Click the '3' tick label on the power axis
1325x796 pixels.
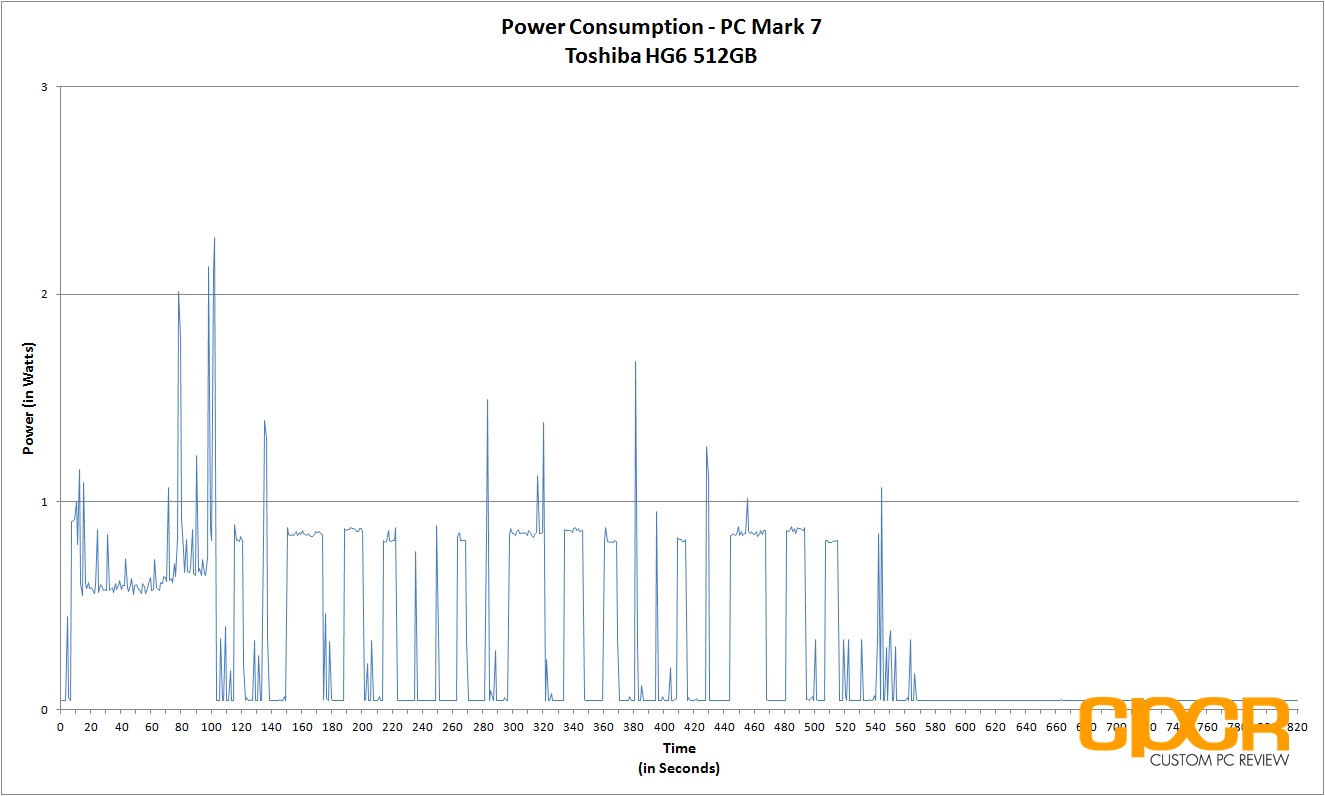[45, 87]
